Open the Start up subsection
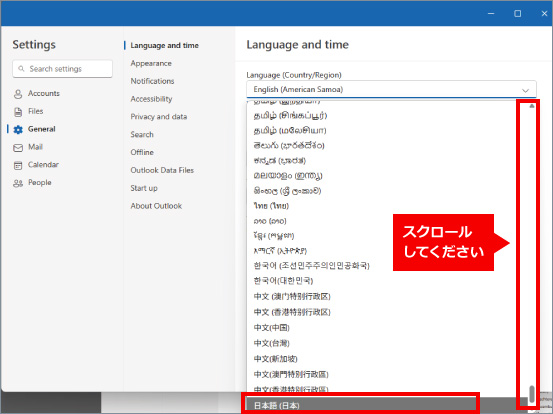 tap(144, 188)
